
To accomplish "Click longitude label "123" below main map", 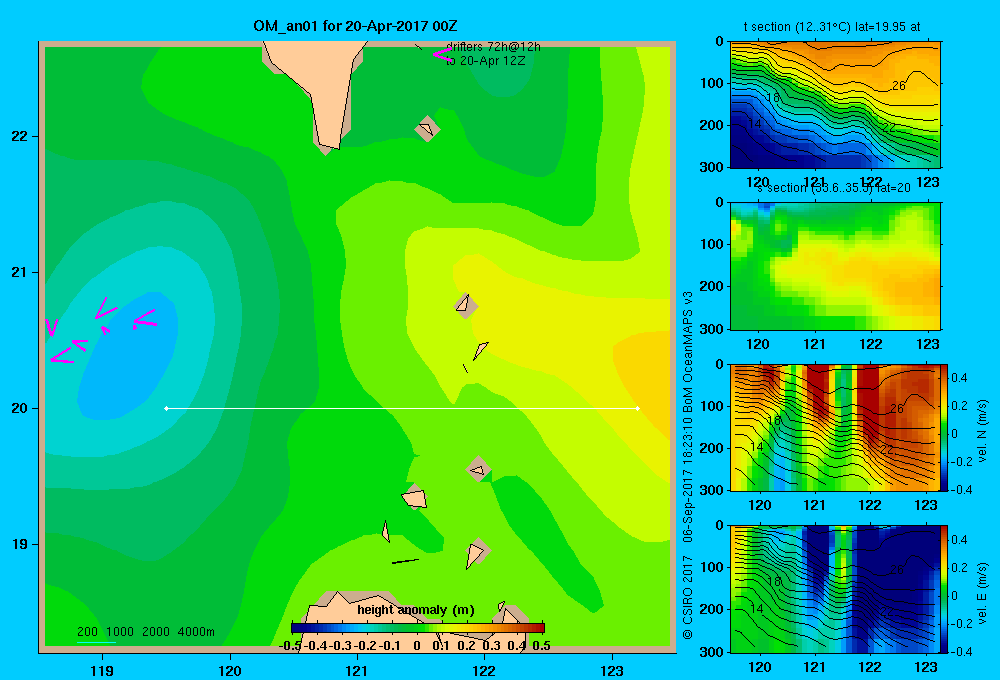I will [x=612, y=670].
